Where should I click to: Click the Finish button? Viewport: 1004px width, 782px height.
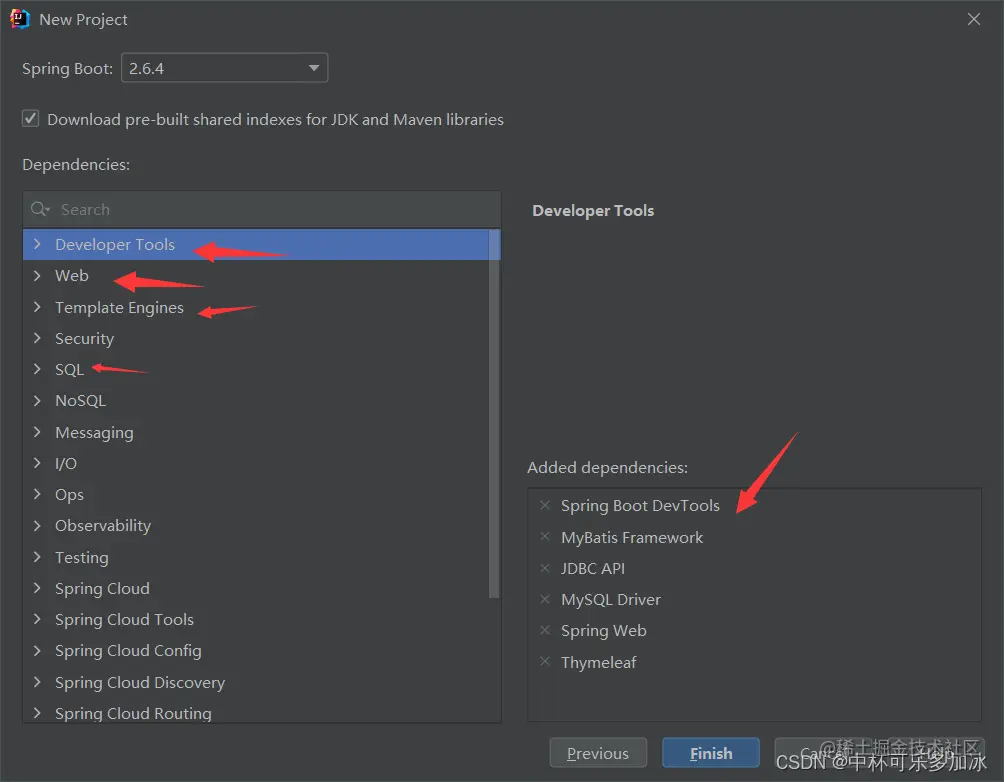[x=711, y=753]
